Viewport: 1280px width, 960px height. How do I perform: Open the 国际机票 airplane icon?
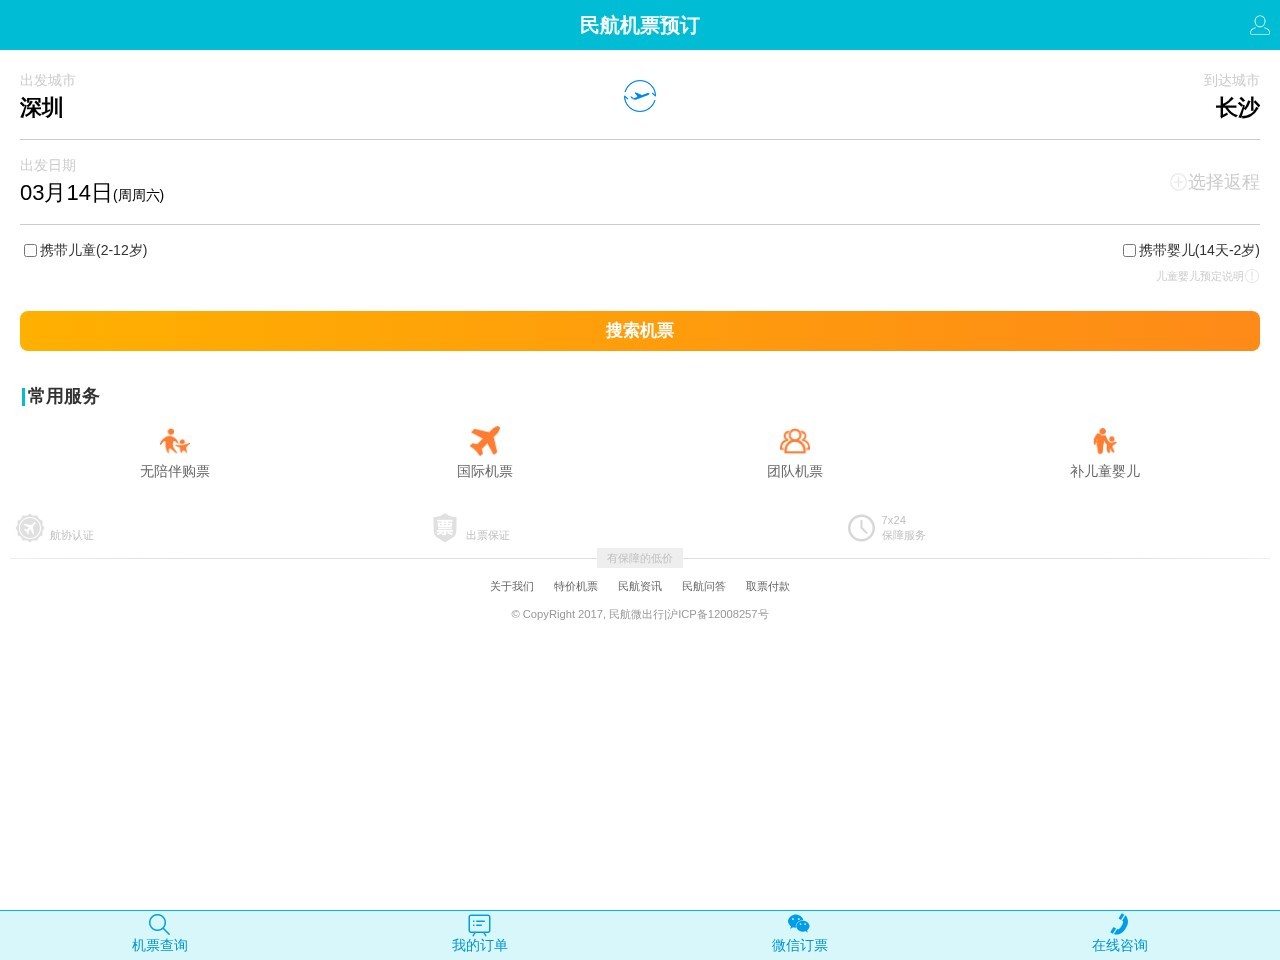tap(485, 441)
